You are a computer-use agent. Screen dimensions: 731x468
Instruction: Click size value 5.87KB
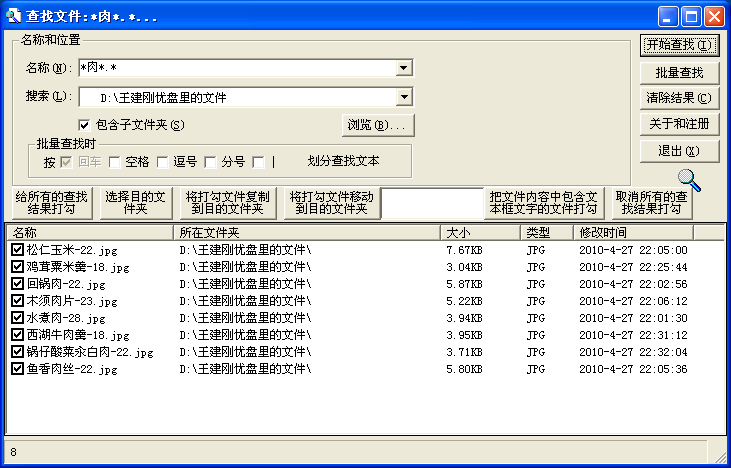point(464,284)
